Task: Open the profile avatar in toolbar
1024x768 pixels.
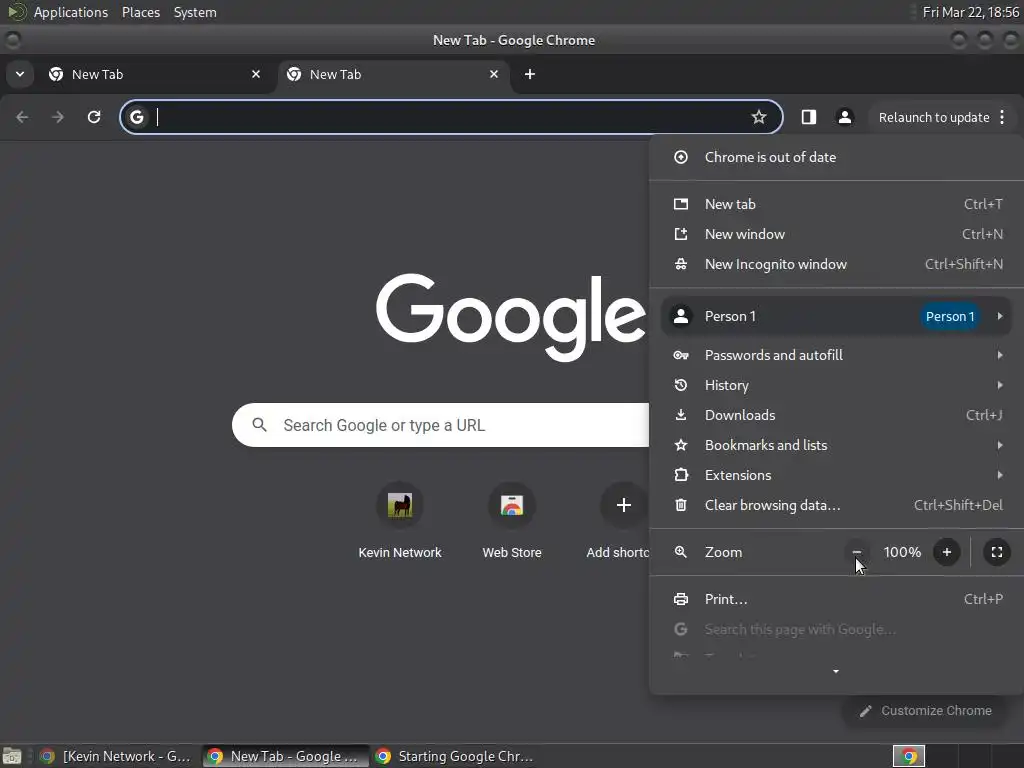Action: point(844,117)
